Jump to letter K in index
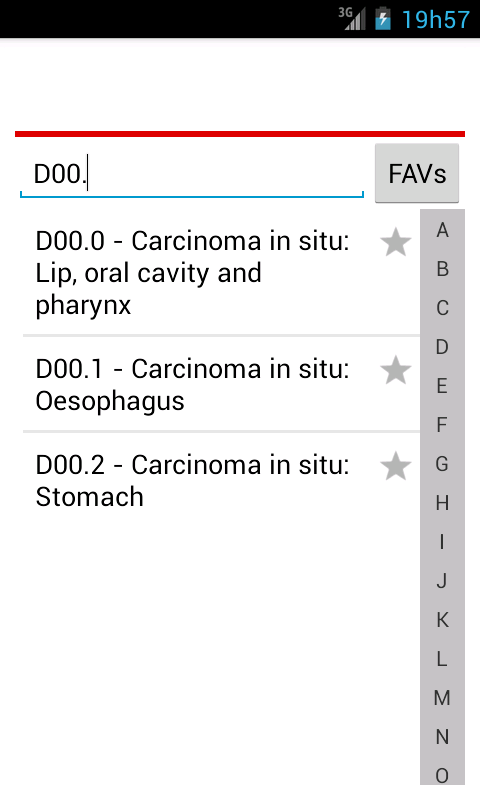 (x=442, y=620)
